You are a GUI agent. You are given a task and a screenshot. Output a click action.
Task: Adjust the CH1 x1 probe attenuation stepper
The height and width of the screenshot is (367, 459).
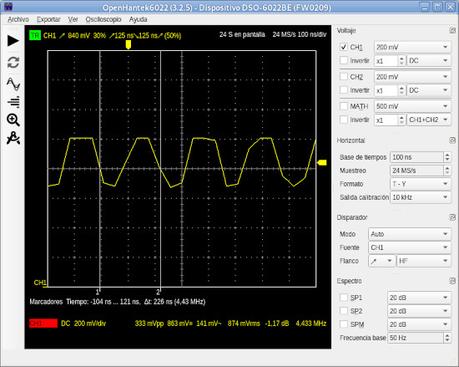pos(402,61)
